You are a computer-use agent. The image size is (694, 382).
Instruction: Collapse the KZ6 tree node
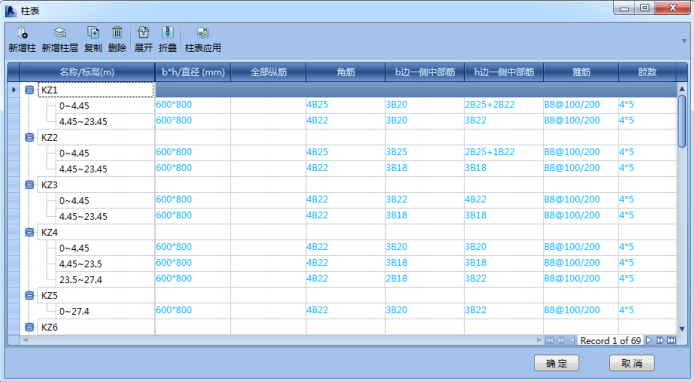coord(30,327)
